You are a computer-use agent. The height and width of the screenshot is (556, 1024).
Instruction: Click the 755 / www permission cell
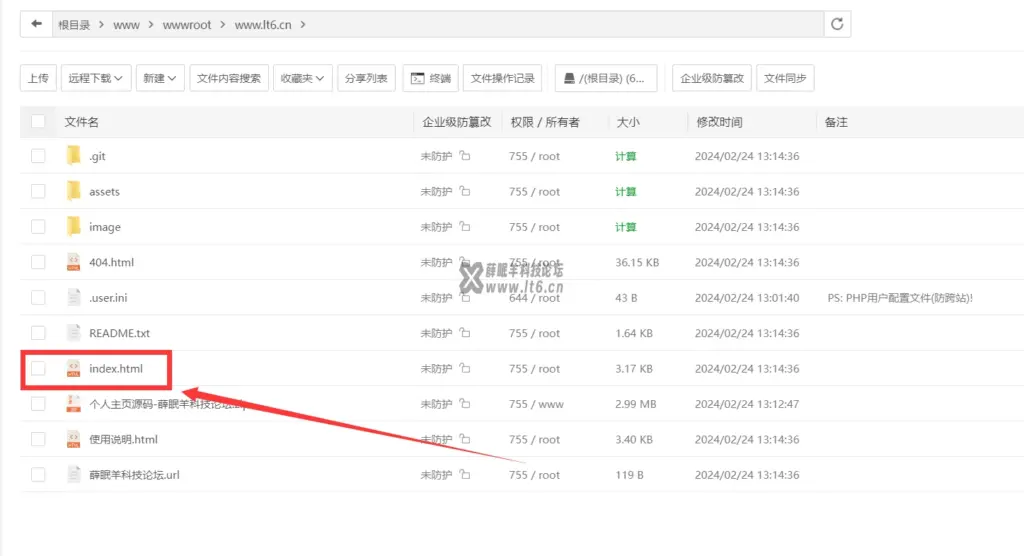(536, 404)
